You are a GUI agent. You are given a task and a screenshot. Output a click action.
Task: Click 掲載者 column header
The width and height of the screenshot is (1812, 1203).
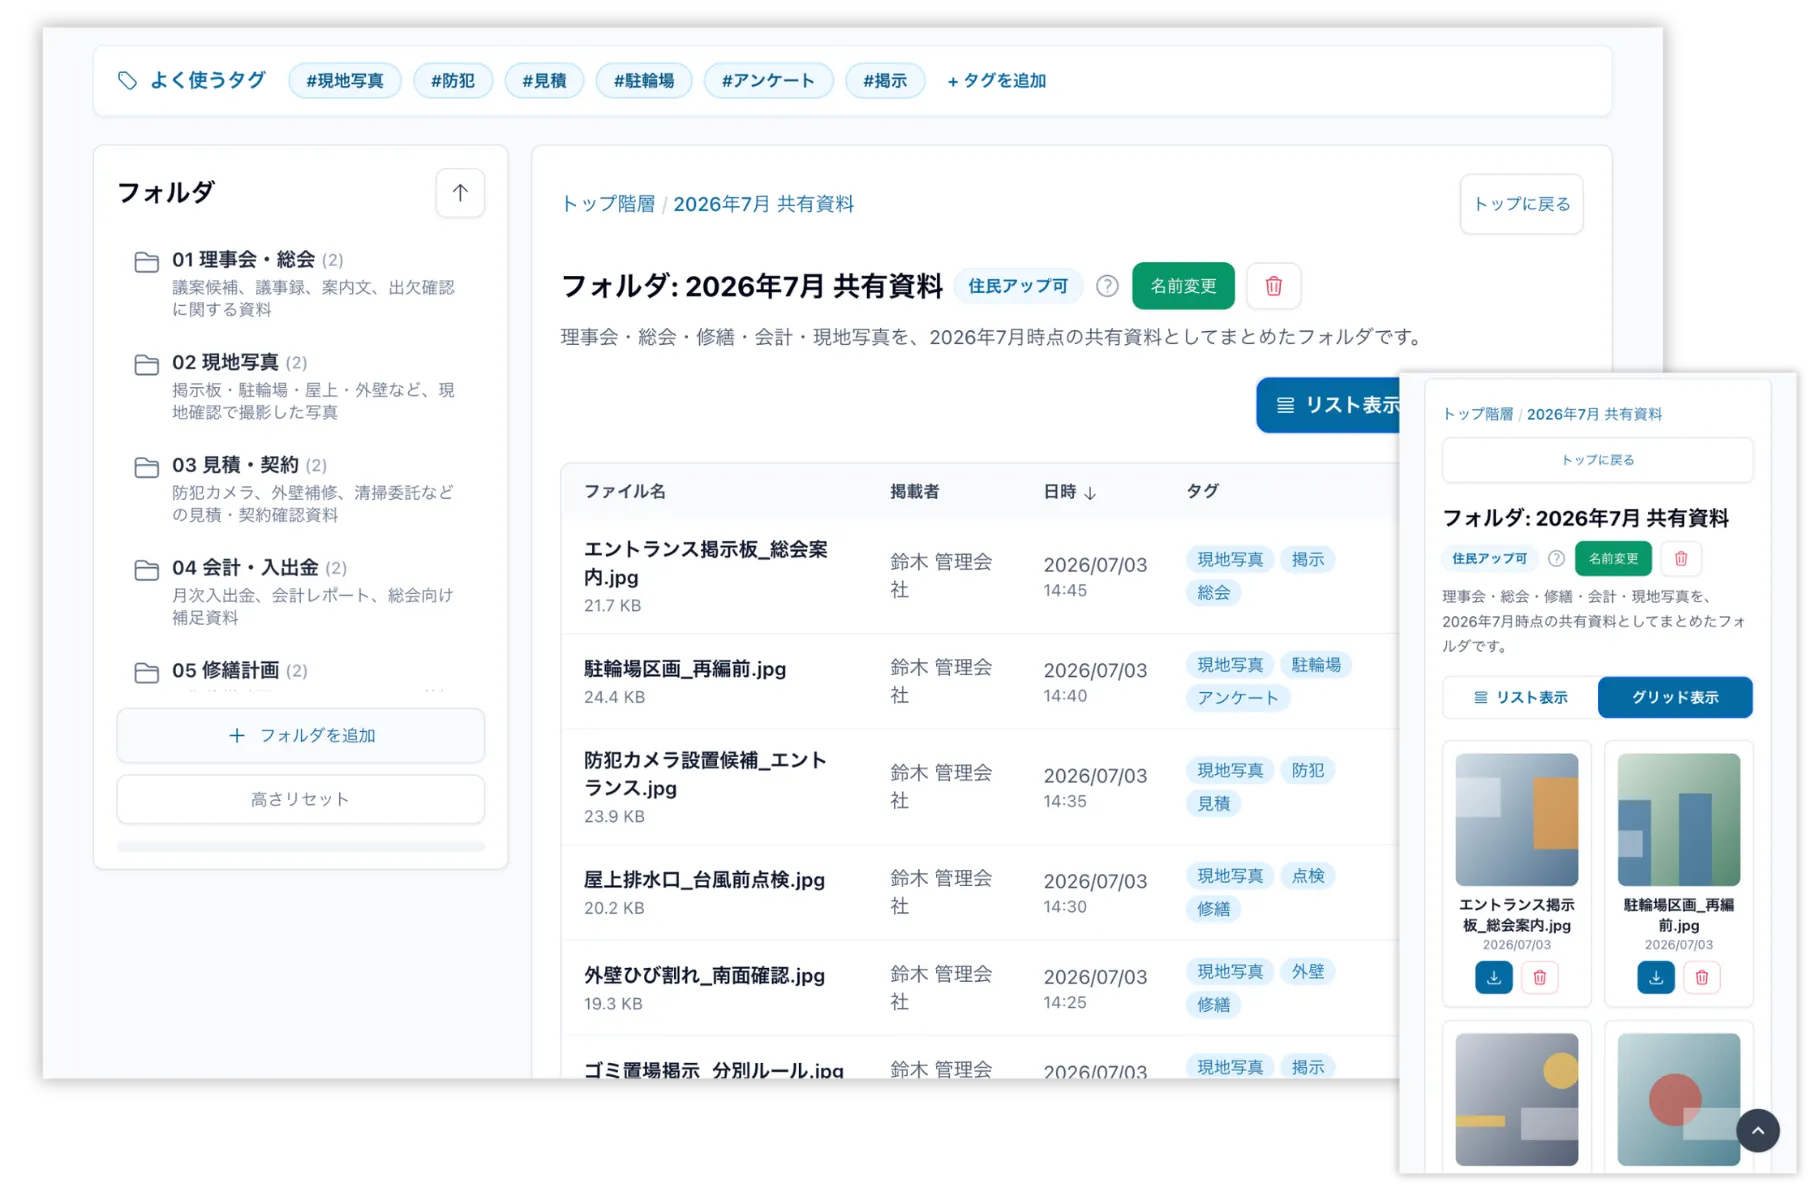pyautogui.click(x=915, y=491)
